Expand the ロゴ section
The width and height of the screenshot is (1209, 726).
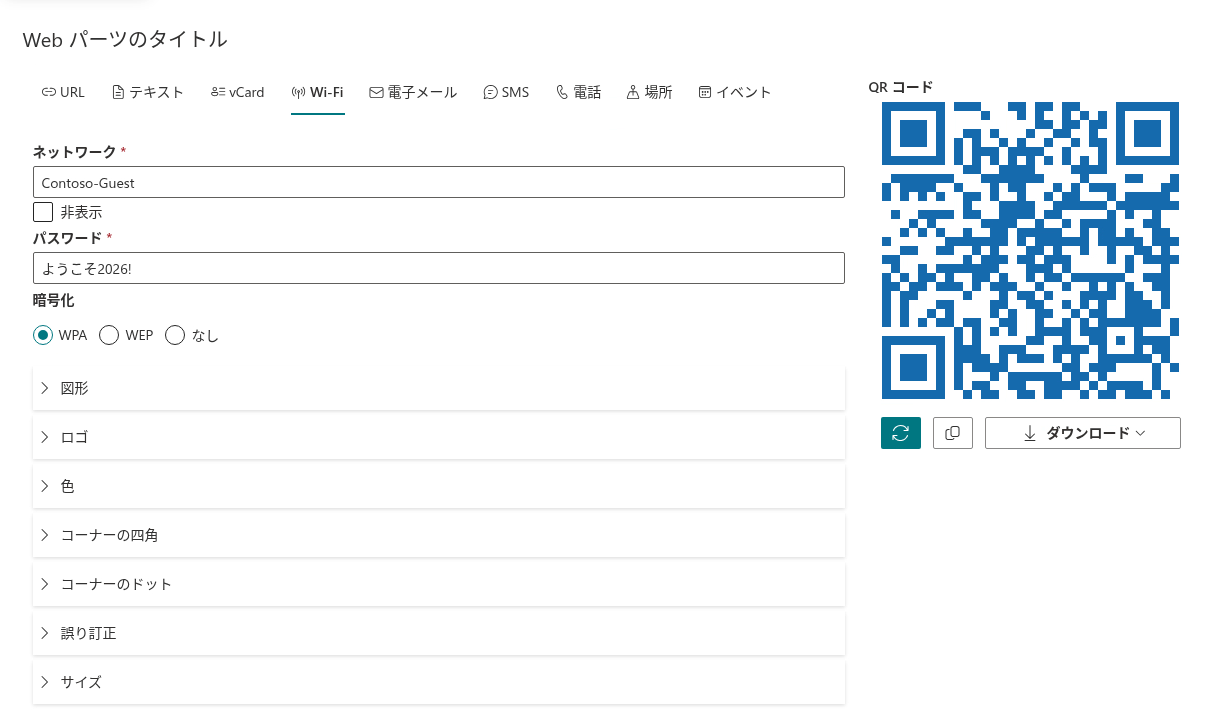pyautogui.click(x=439, y=437)
